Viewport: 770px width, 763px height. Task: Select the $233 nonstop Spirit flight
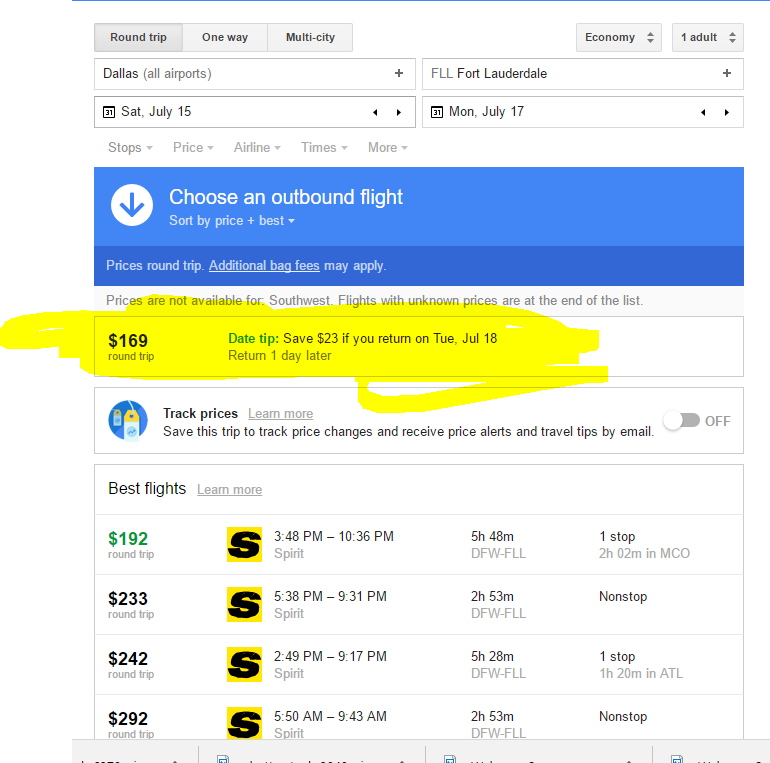[x=419, y=605]
